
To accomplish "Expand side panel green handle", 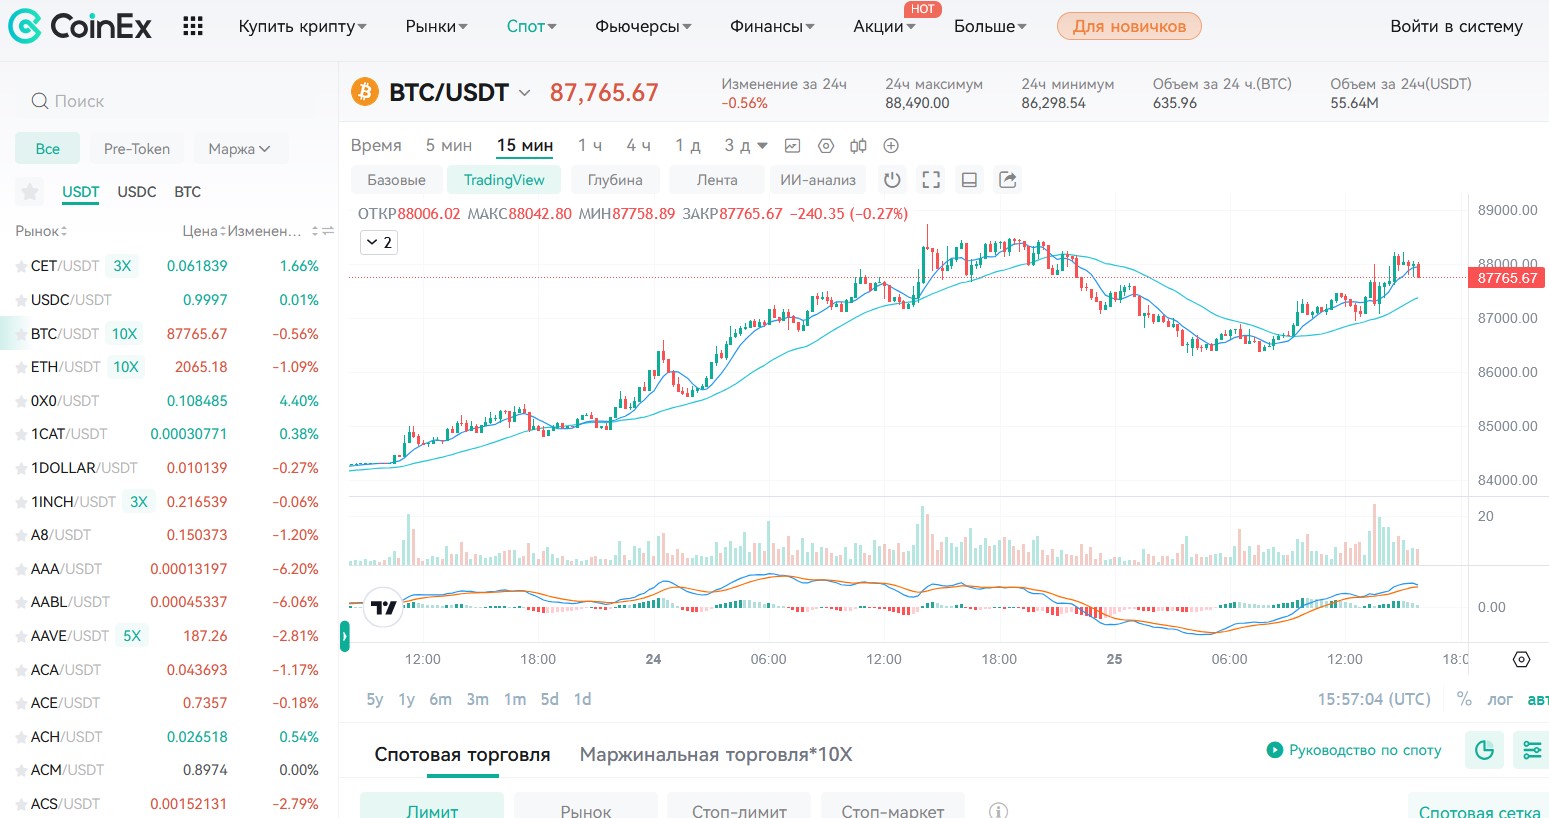I will (345, 637).
